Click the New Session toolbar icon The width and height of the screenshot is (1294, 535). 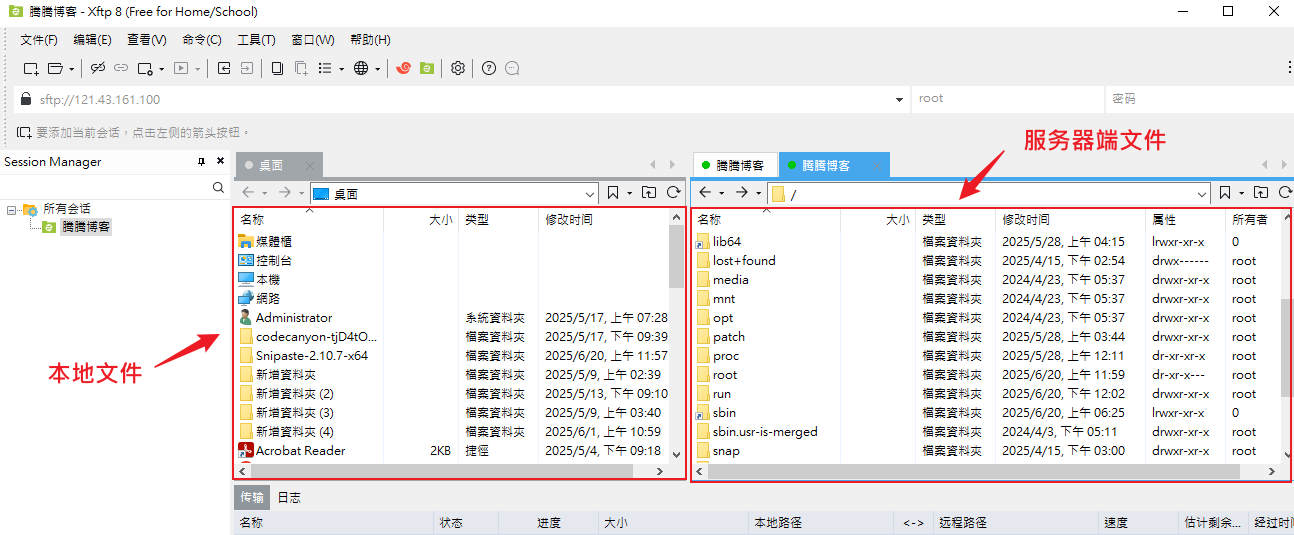(31, 68)
